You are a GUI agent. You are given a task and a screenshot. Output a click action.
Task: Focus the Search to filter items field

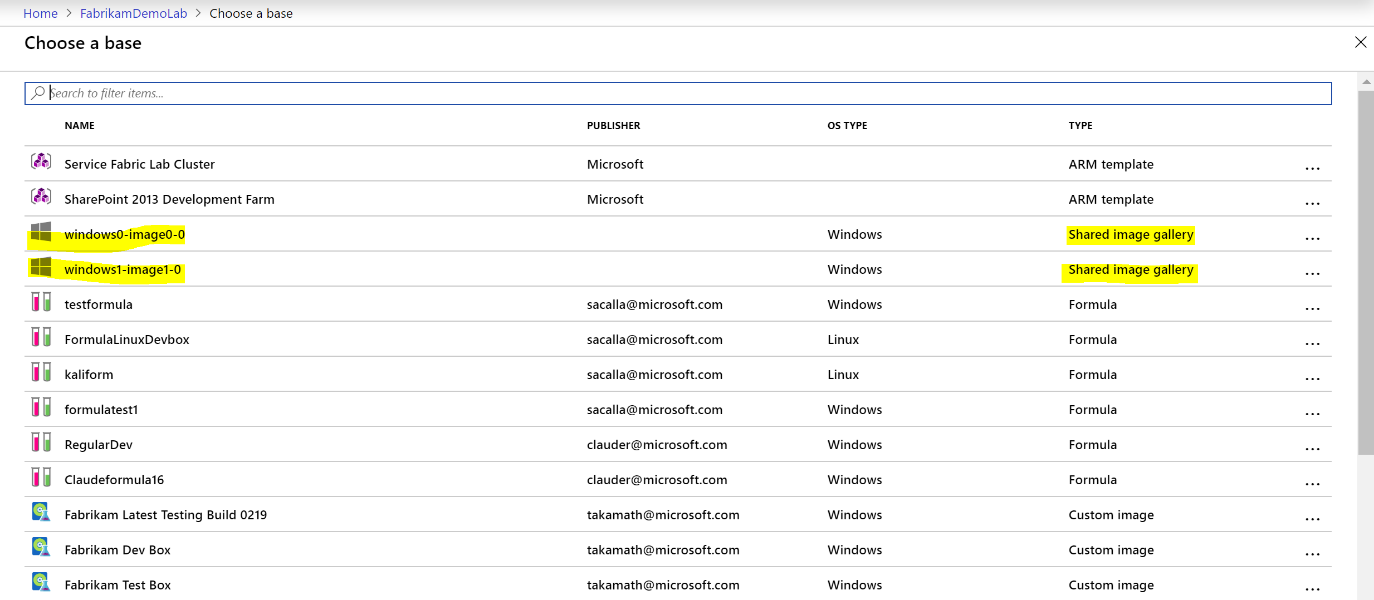coord(678,93)
